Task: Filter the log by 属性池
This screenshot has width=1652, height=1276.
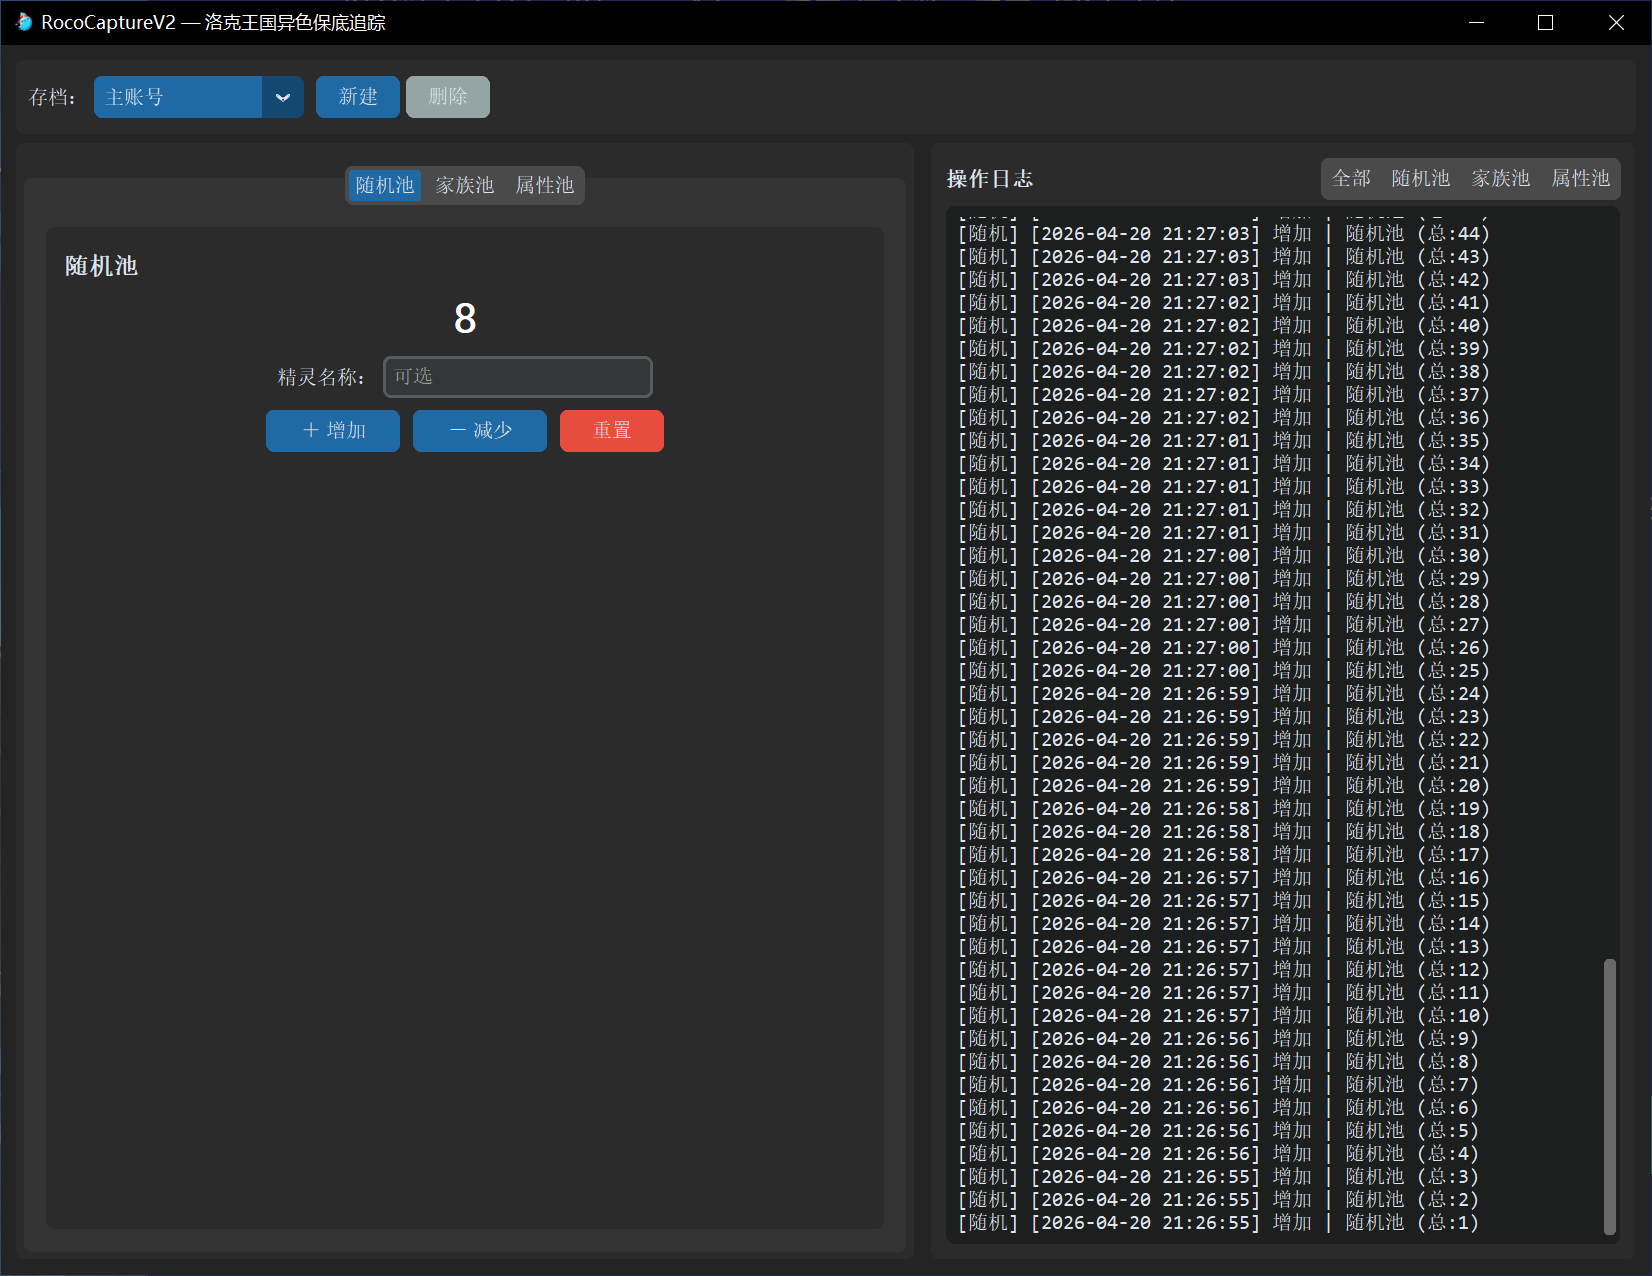Action: click(x=1580, y=178)
